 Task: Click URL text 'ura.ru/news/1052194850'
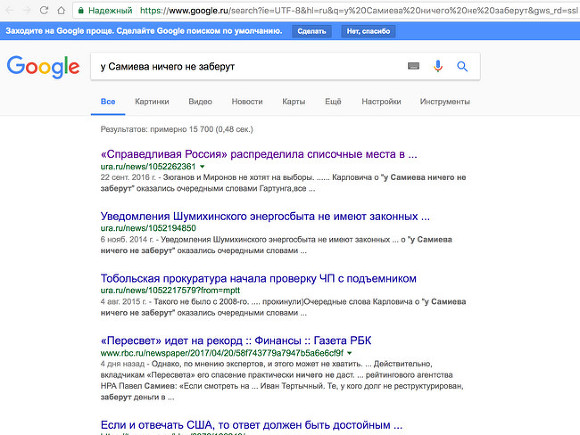pos(148,228)
